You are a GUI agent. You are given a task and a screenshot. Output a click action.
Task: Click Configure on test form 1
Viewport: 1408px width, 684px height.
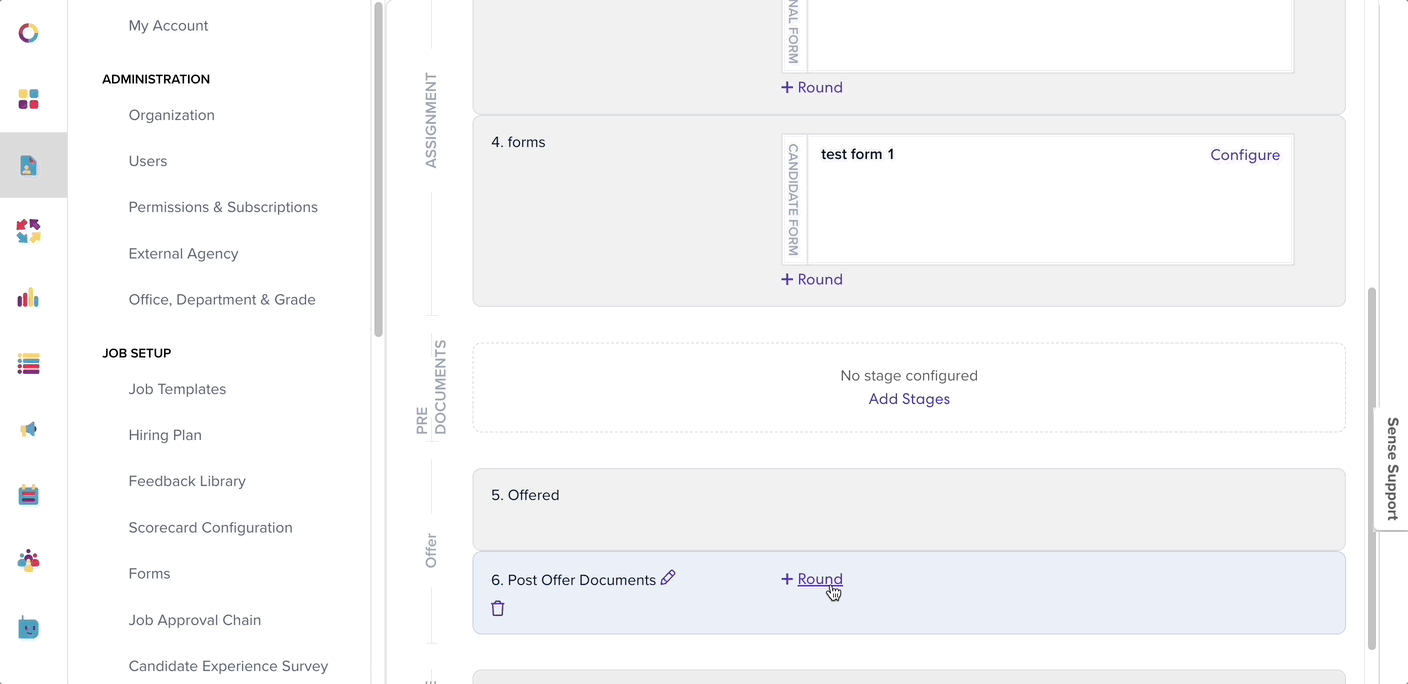click(x=1245, y=155)
